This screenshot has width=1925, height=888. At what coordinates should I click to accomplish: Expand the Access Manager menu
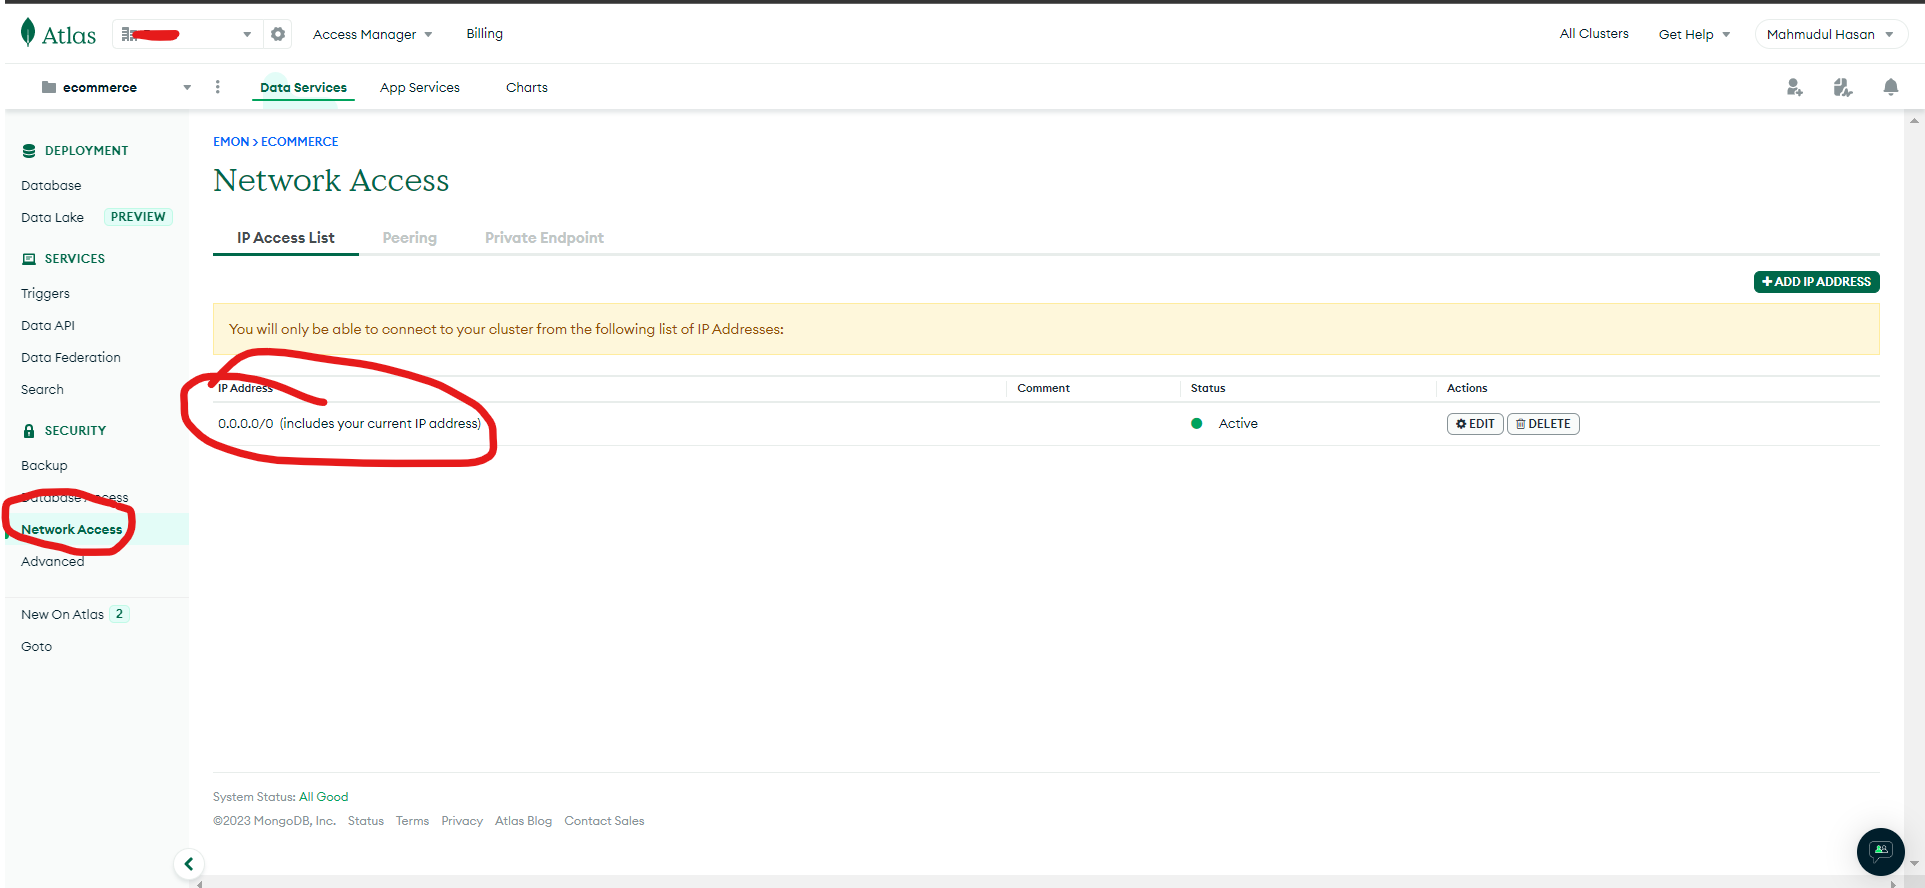373,34
